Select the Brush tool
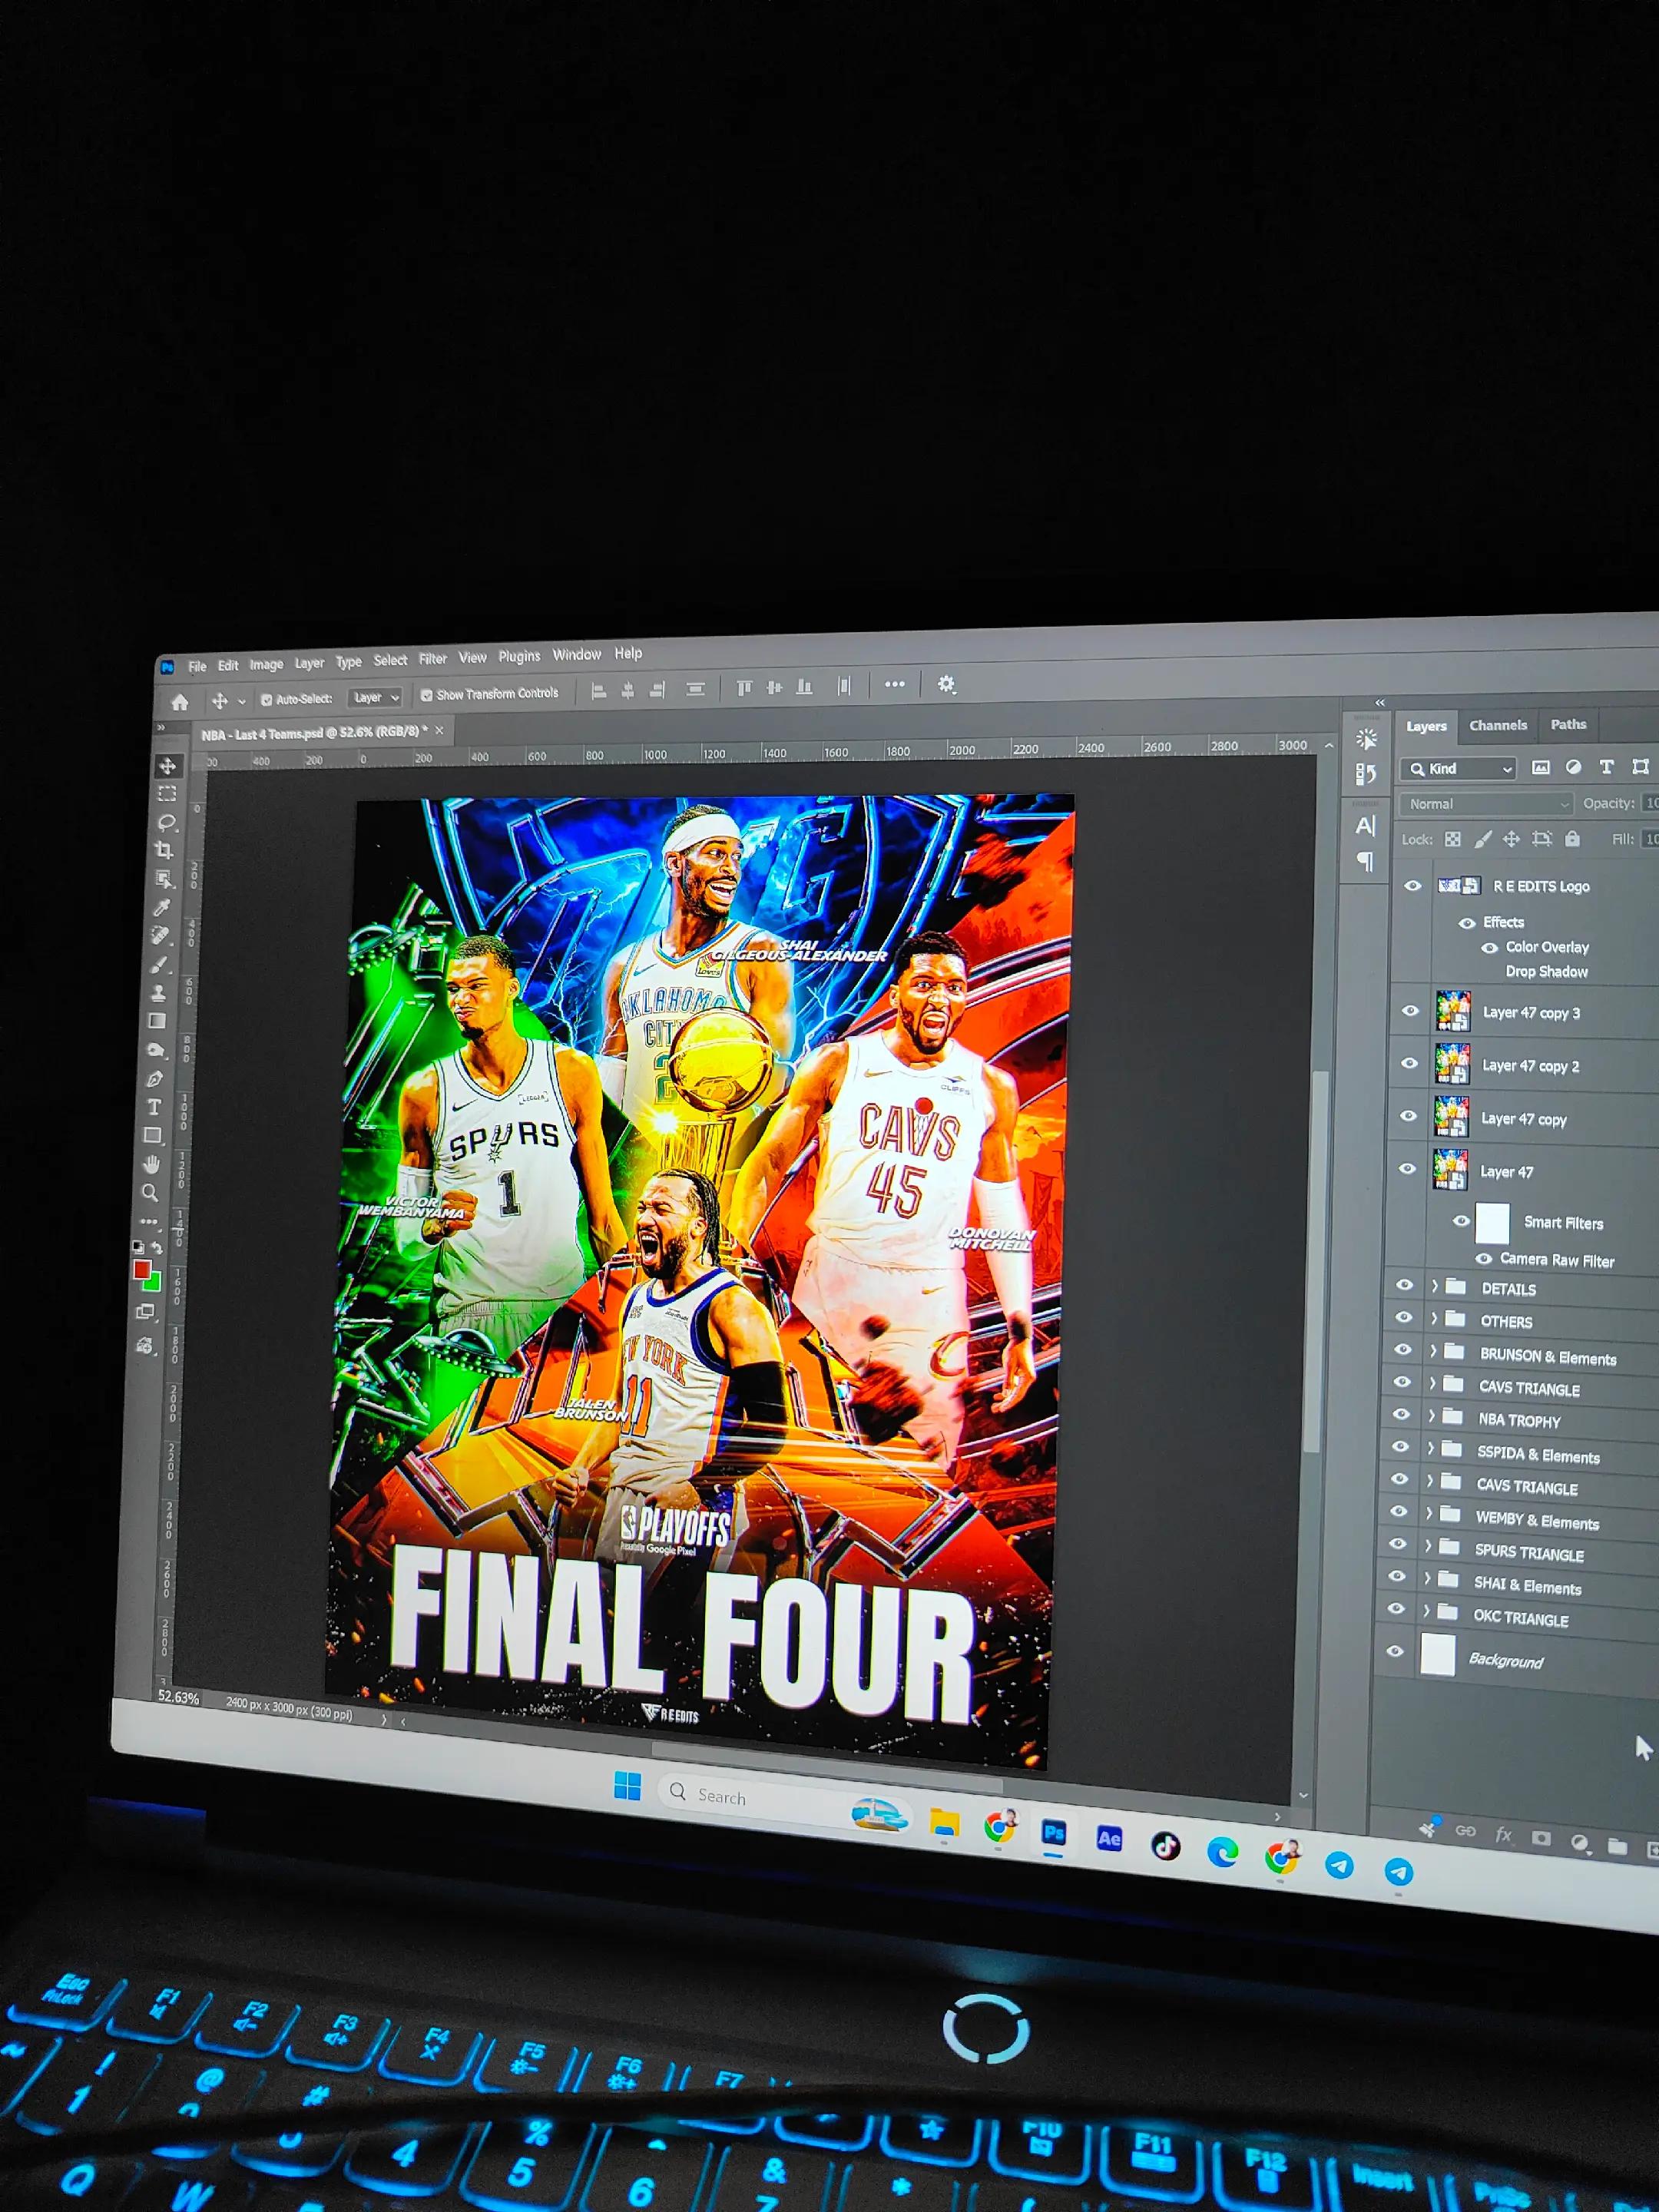Image resolution: width=1659 pixels, height=2212 pixels. click(x=159, y=965)
